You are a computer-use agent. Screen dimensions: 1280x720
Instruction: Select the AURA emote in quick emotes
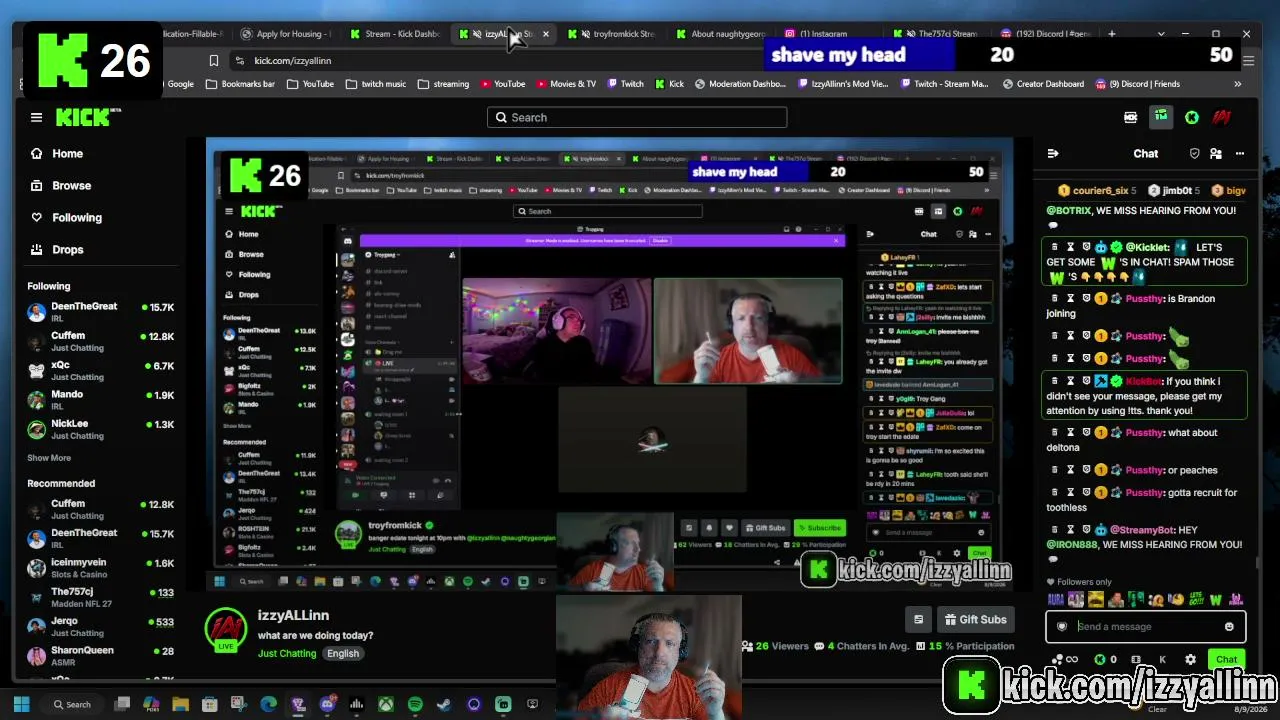click(x=1056, y=600)
